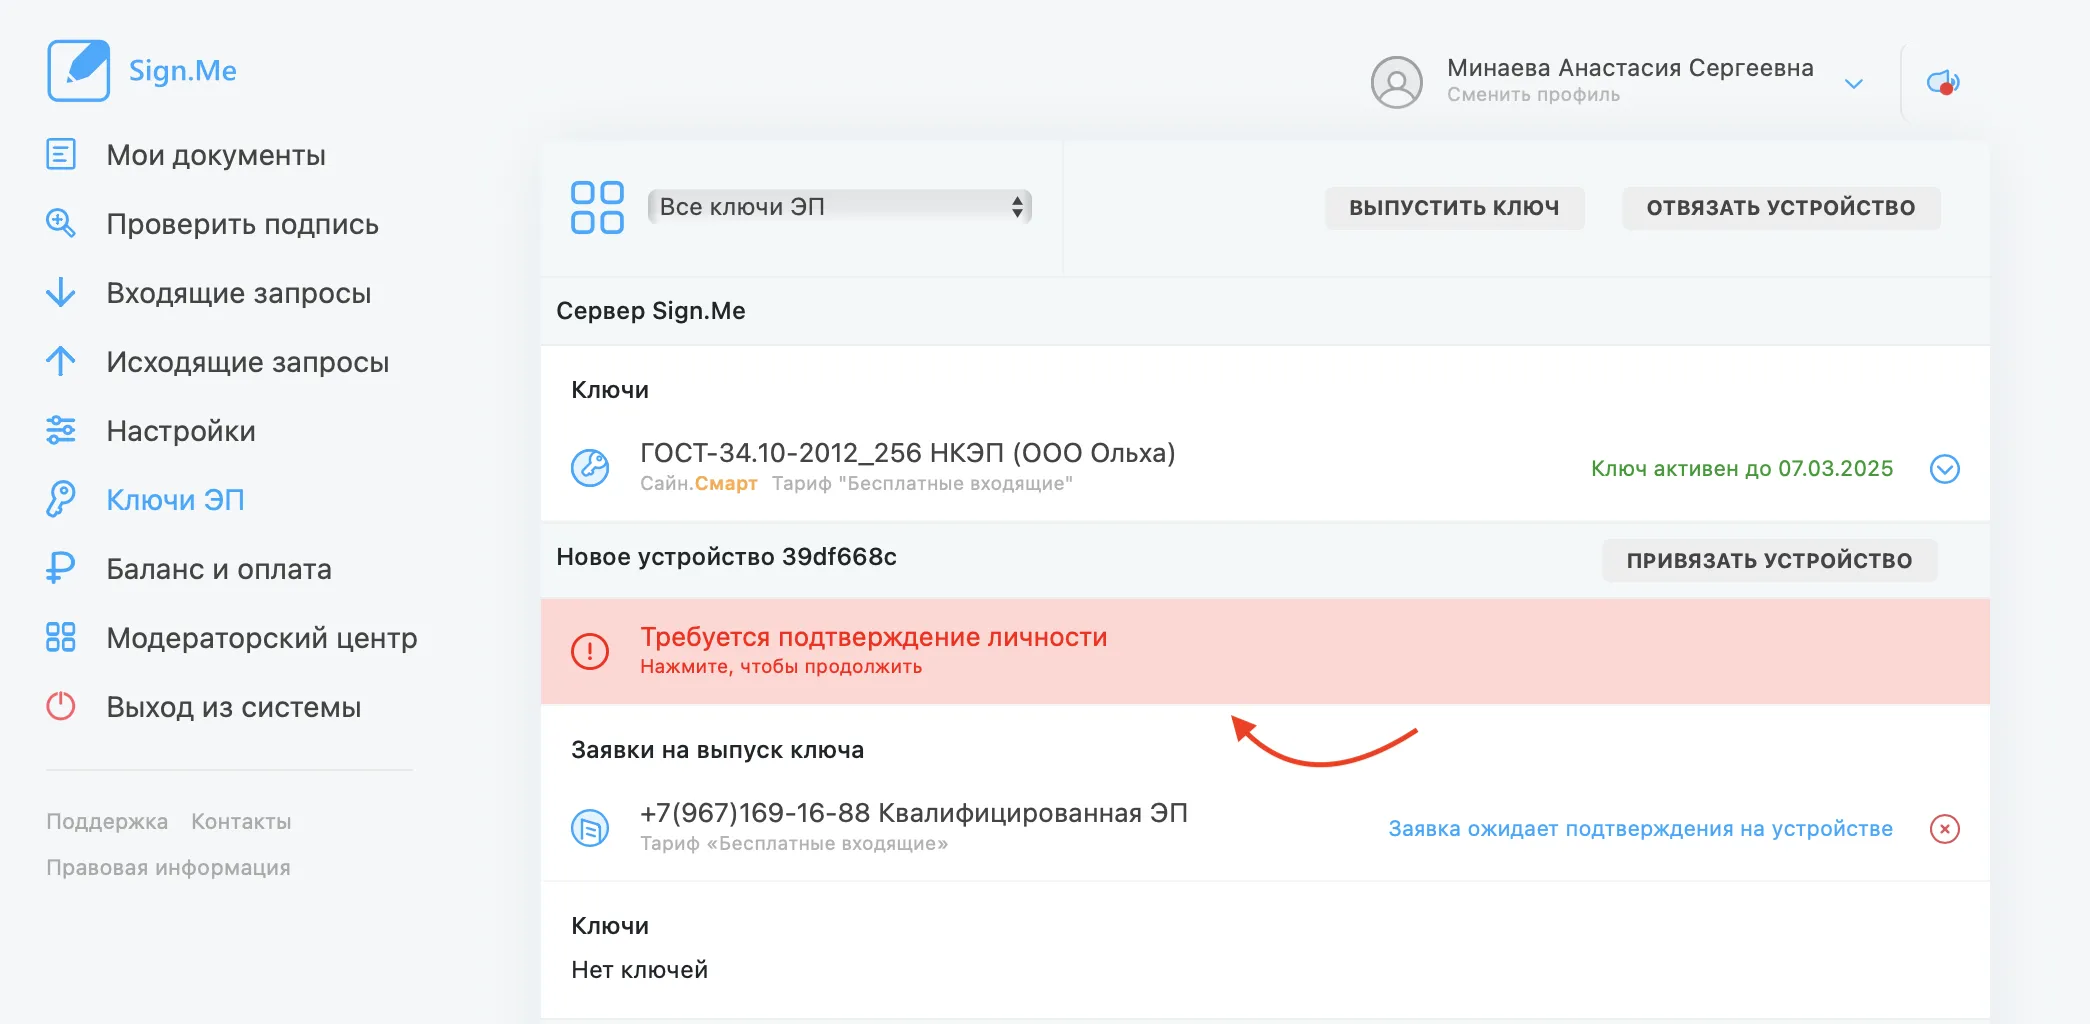Go to Входящие запросы section
The image size is (2090, 1024).
238,293
